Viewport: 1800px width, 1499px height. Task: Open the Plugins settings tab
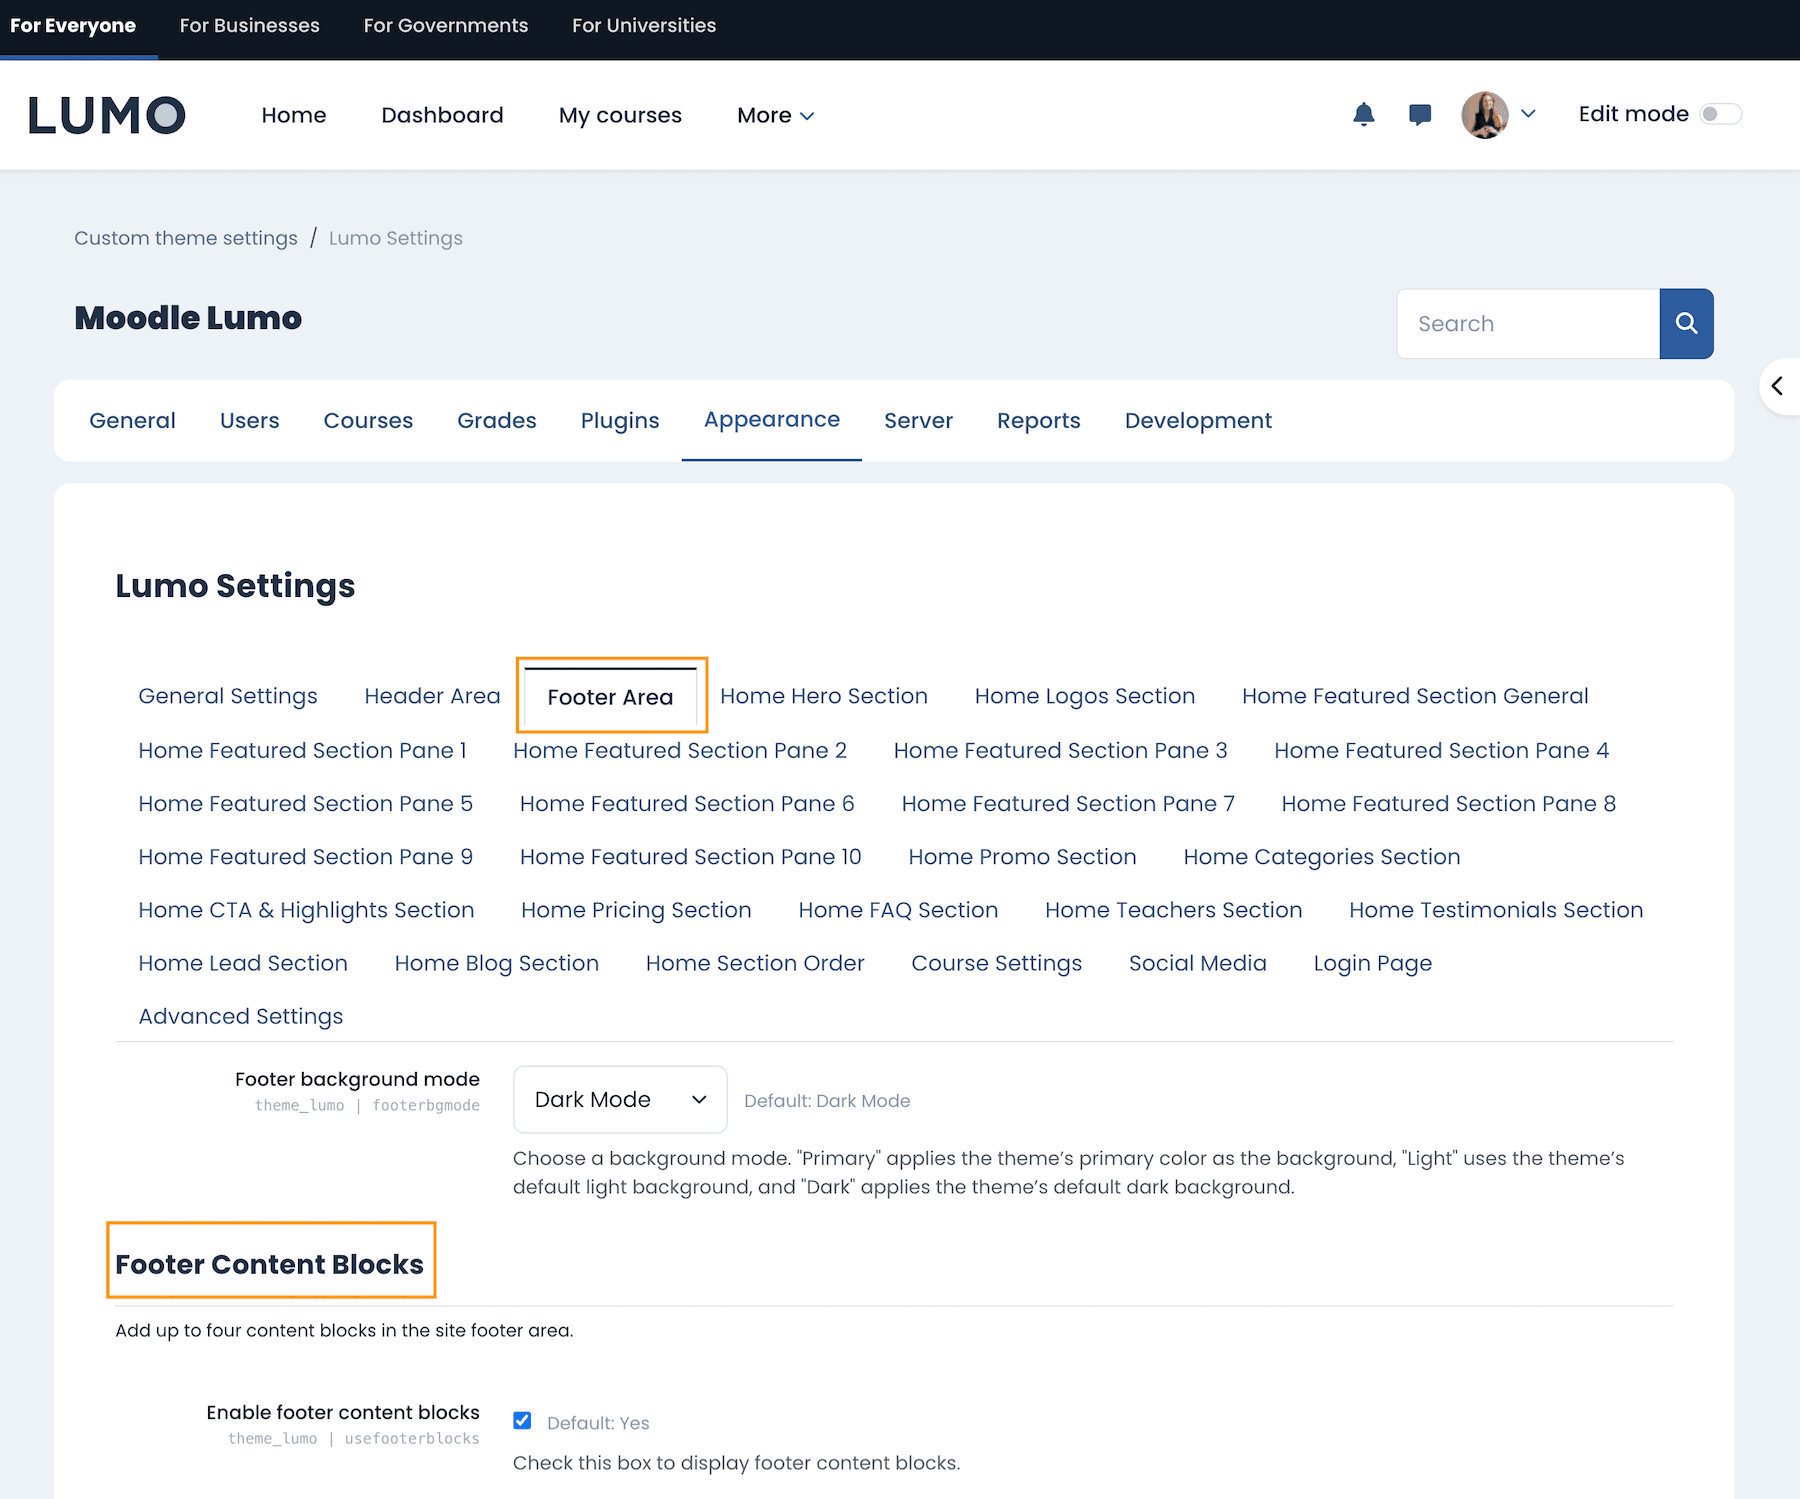tap(619, 420)
